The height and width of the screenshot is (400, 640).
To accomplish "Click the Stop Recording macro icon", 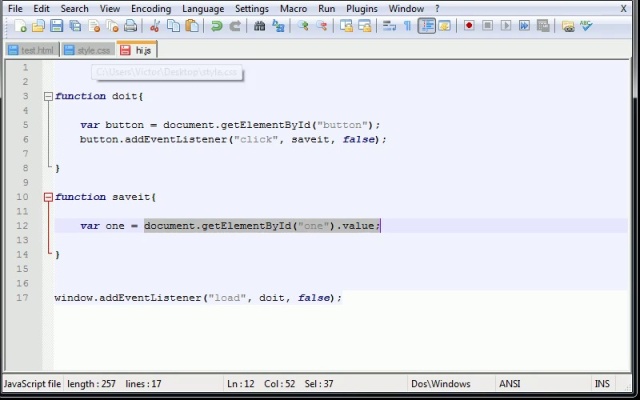I will click(x=487, y=26).
